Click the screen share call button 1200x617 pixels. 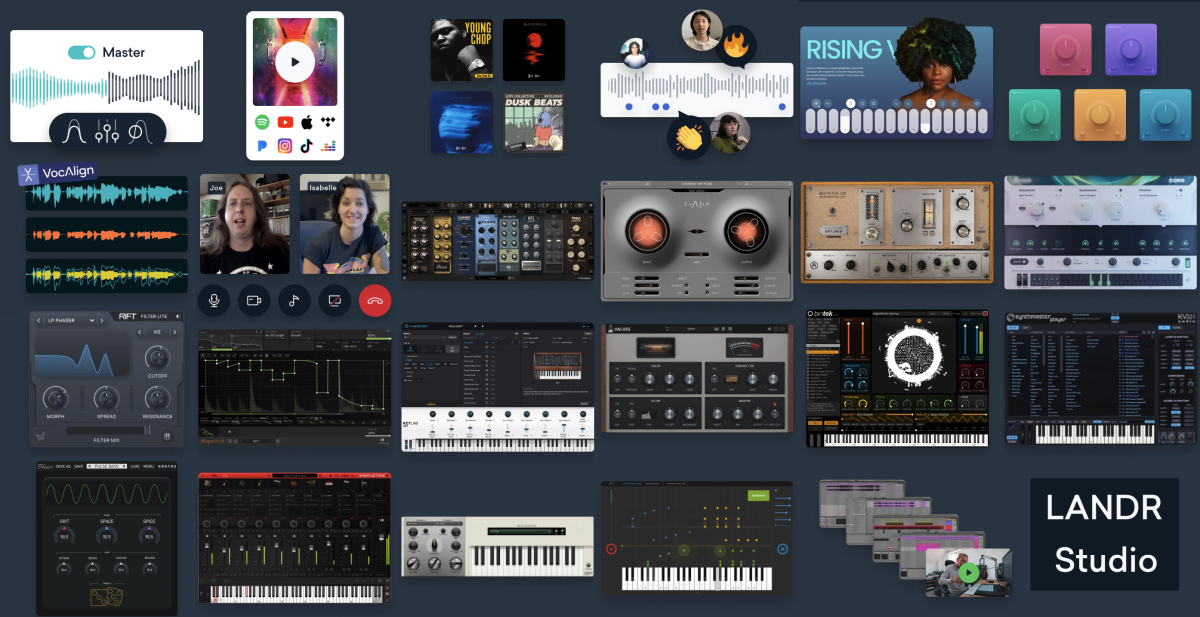click(x=335, y=300)
